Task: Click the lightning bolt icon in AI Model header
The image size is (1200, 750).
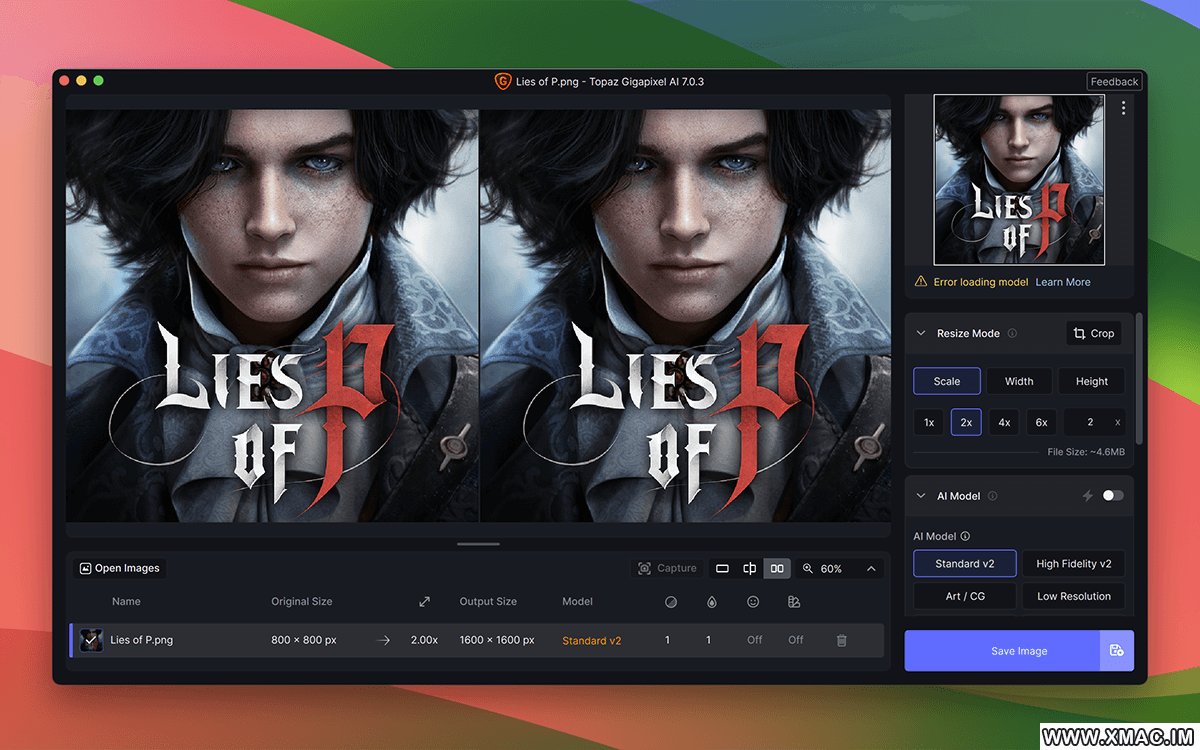Action: [1088, 496]
